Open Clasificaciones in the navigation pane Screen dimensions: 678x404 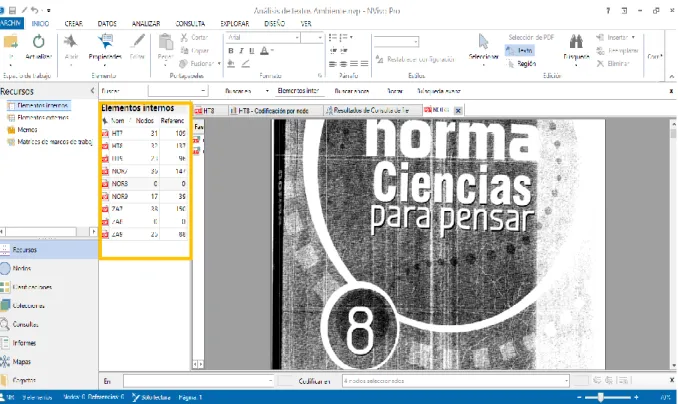(49, 287)
